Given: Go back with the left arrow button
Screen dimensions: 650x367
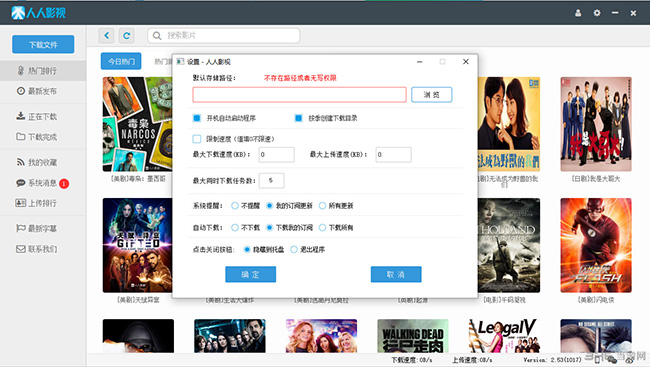Looking at the screenshot, I should click(107, 36).
